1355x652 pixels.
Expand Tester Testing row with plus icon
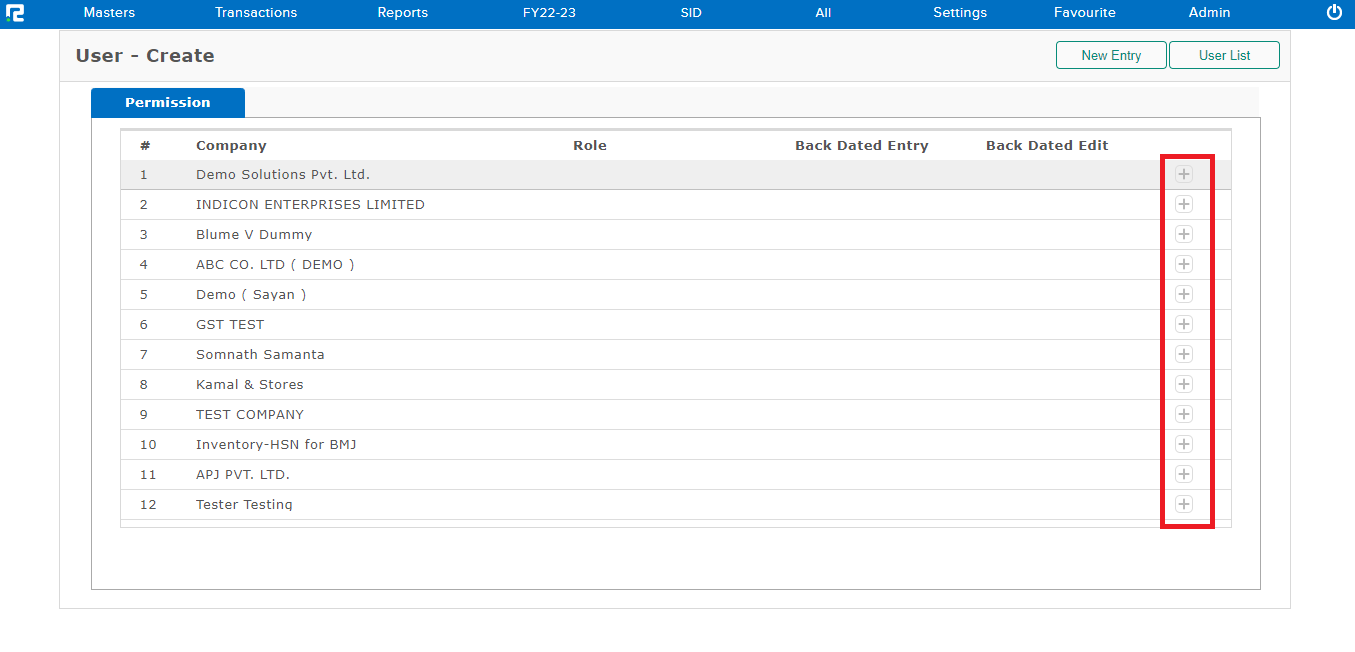[1184, 504]
